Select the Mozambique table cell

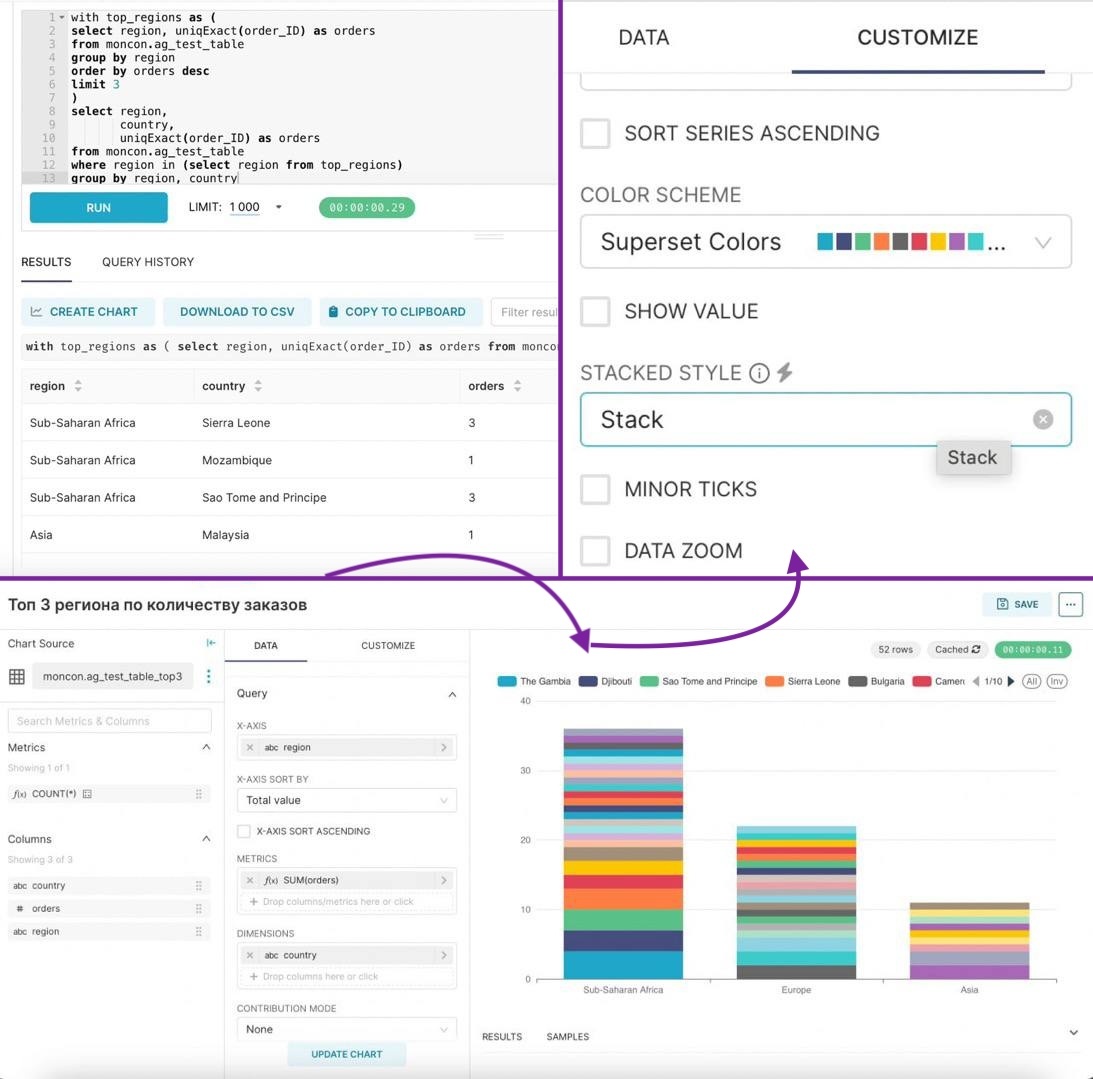click(237, 461)
